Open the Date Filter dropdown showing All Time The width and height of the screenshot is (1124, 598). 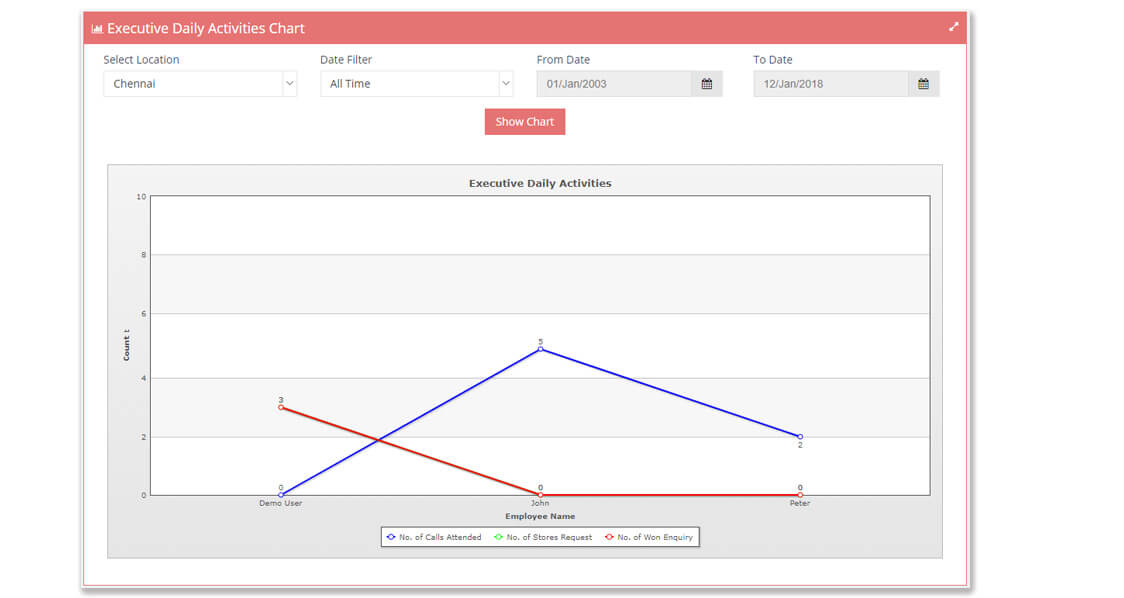coord(416,83)
